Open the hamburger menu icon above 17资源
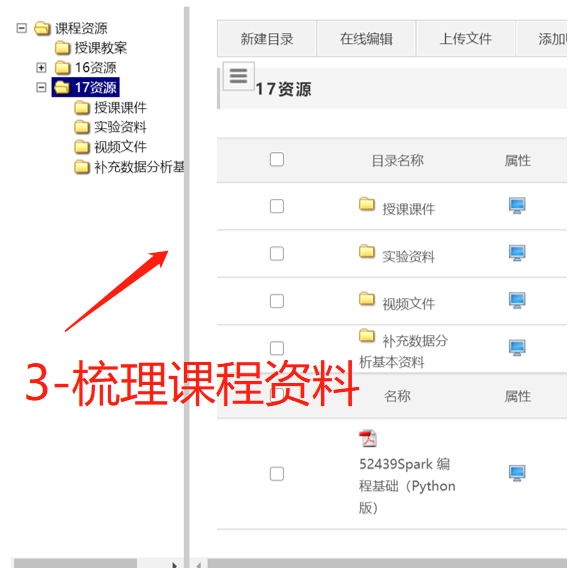The image size is (577, 571). 238,76
